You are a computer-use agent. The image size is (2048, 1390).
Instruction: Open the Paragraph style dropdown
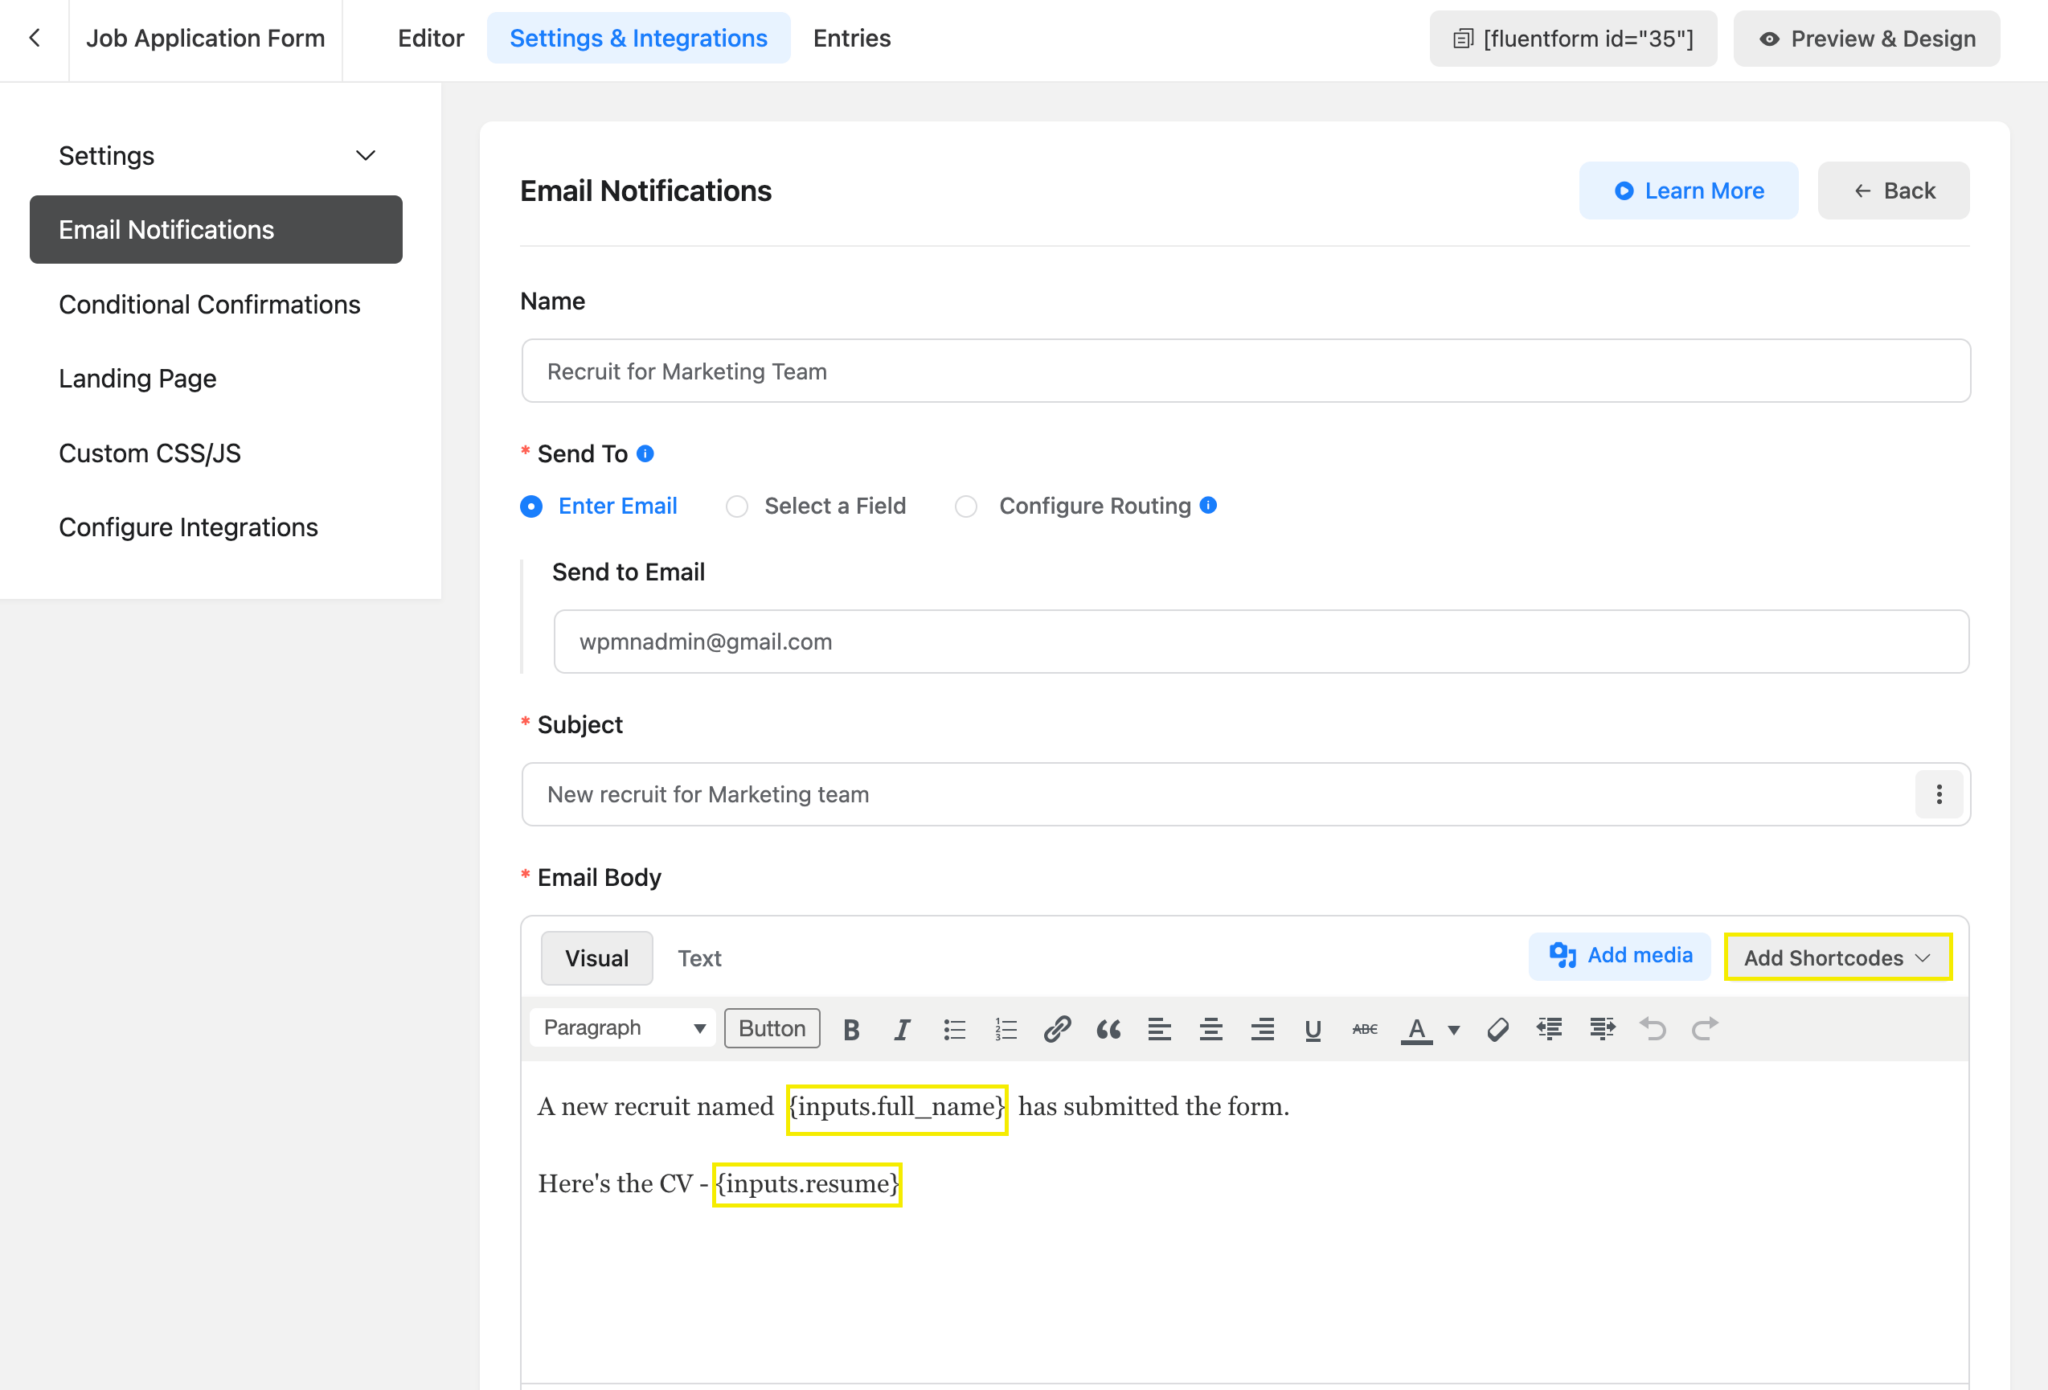pyautogui.click(x=620, y=1028)
